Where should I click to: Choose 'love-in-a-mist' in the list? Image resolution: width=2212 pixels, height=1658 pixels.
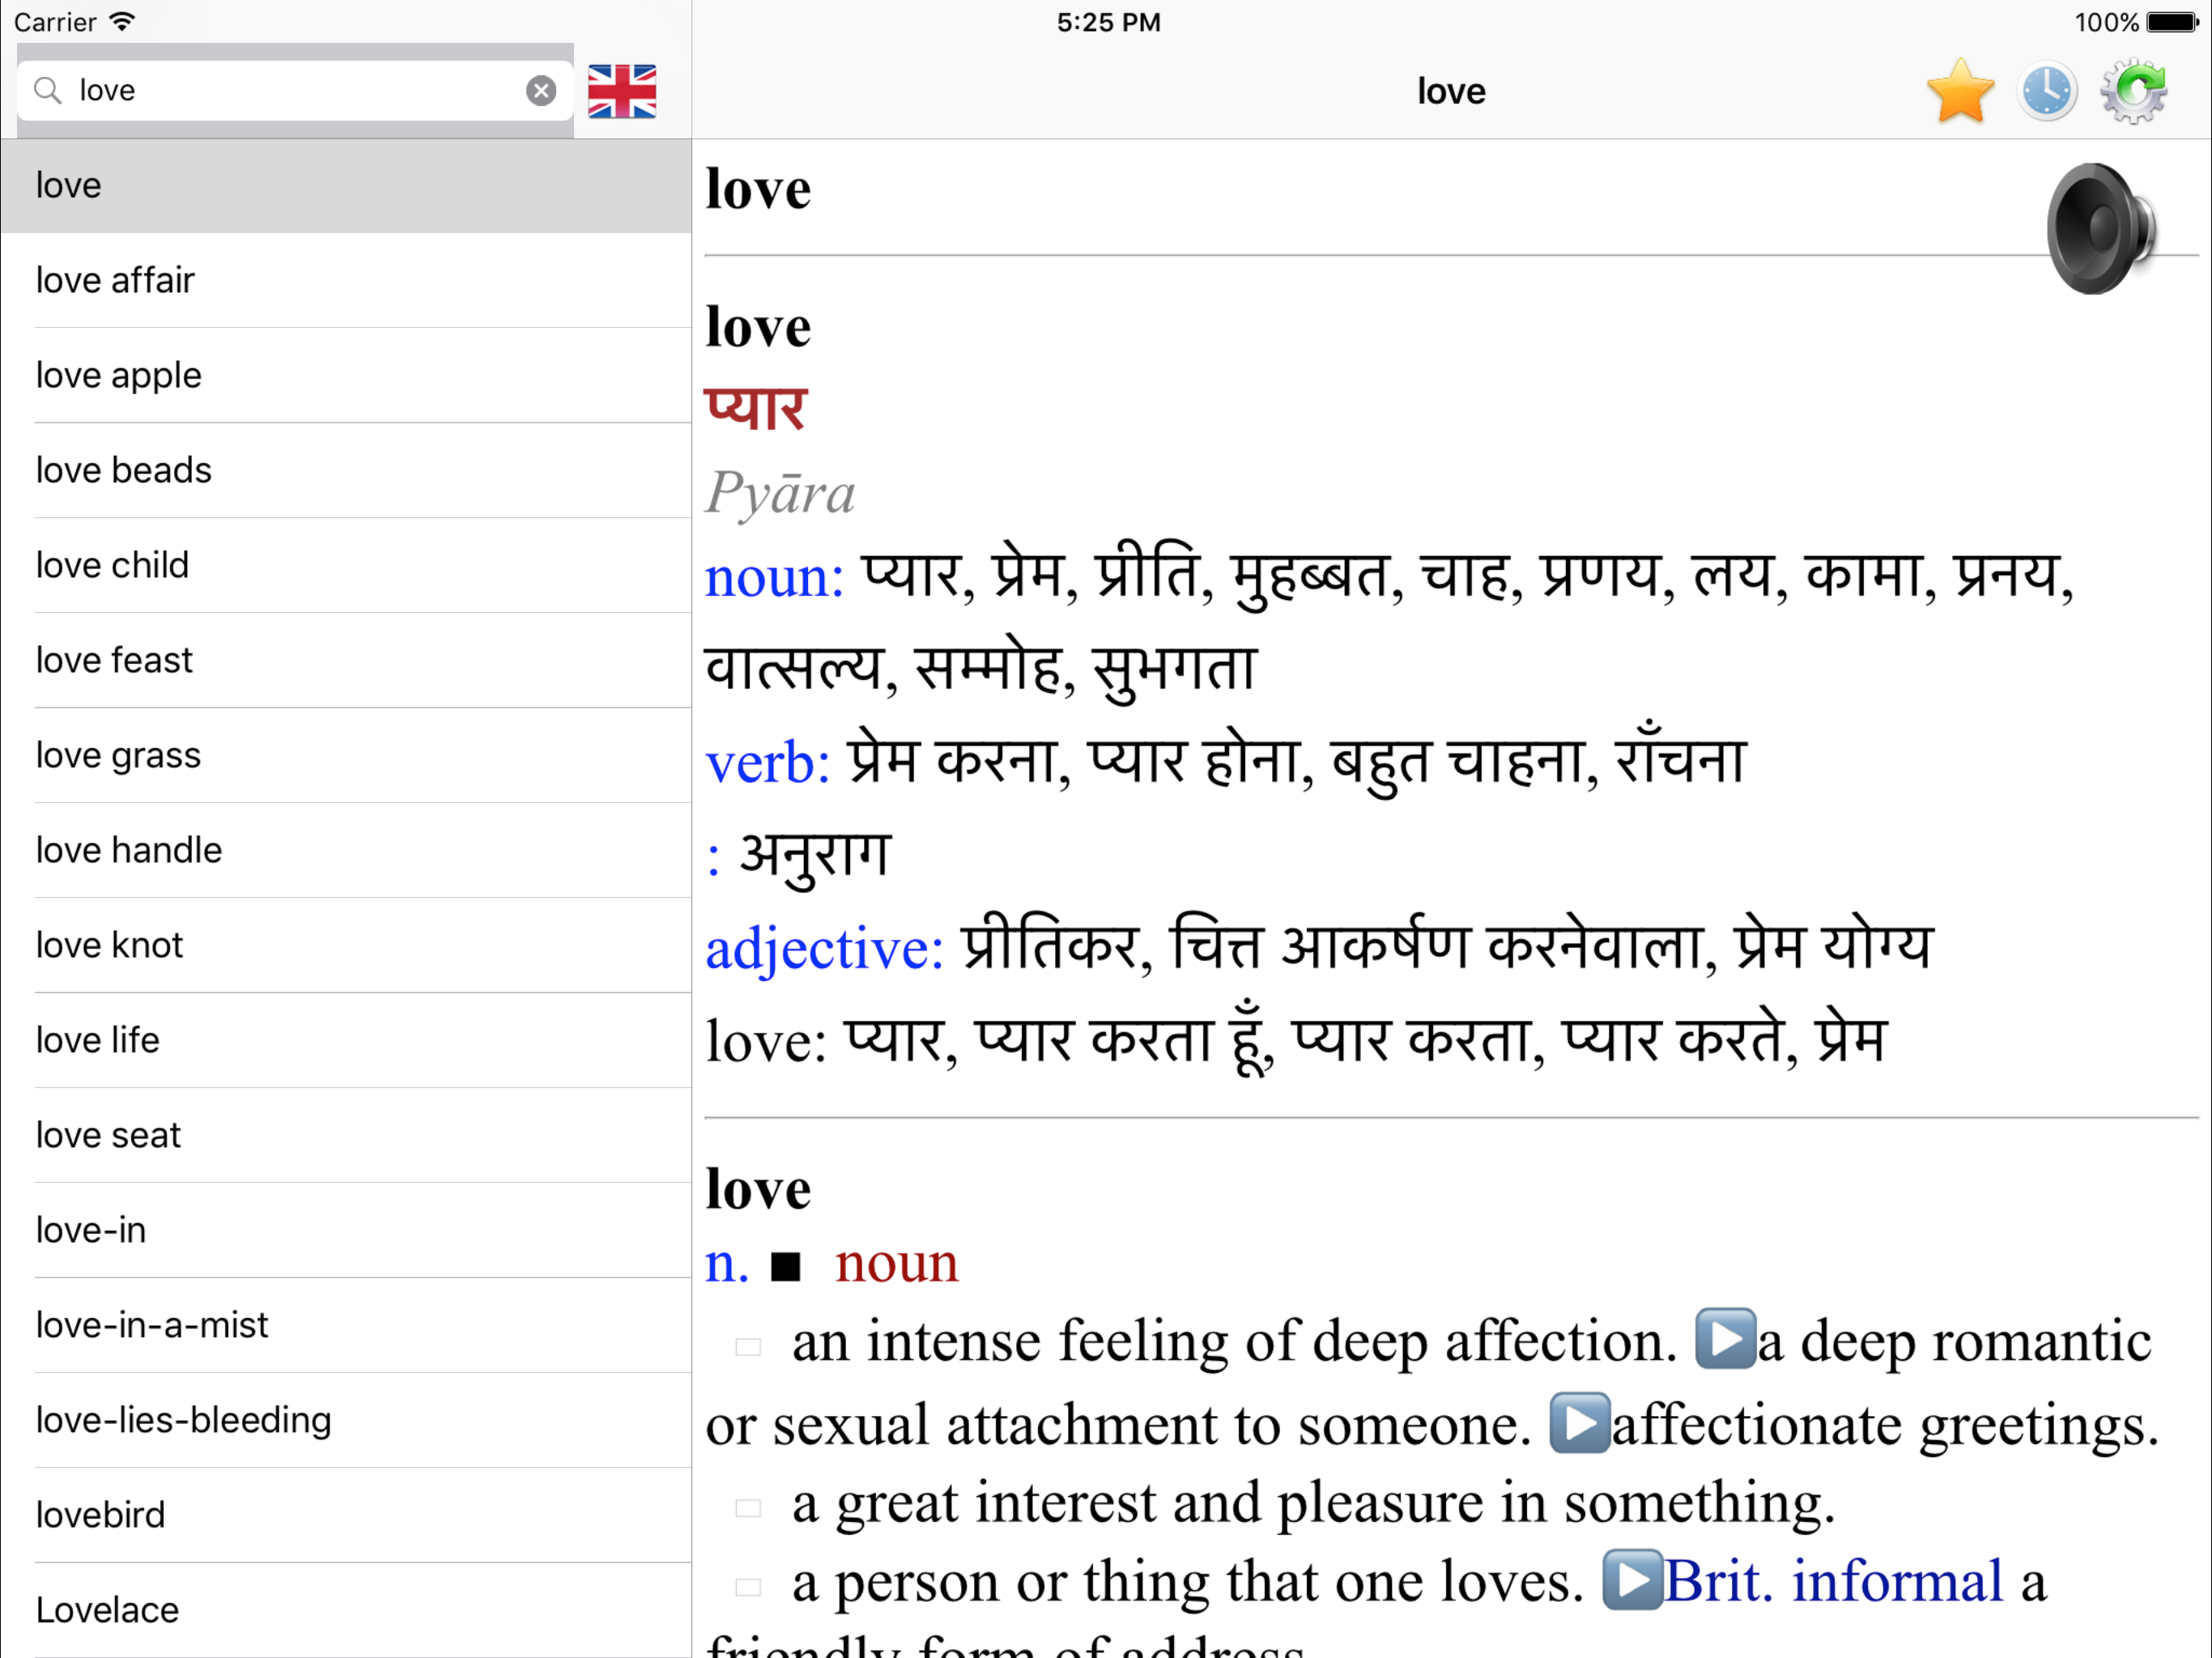tap(346, 1326)
